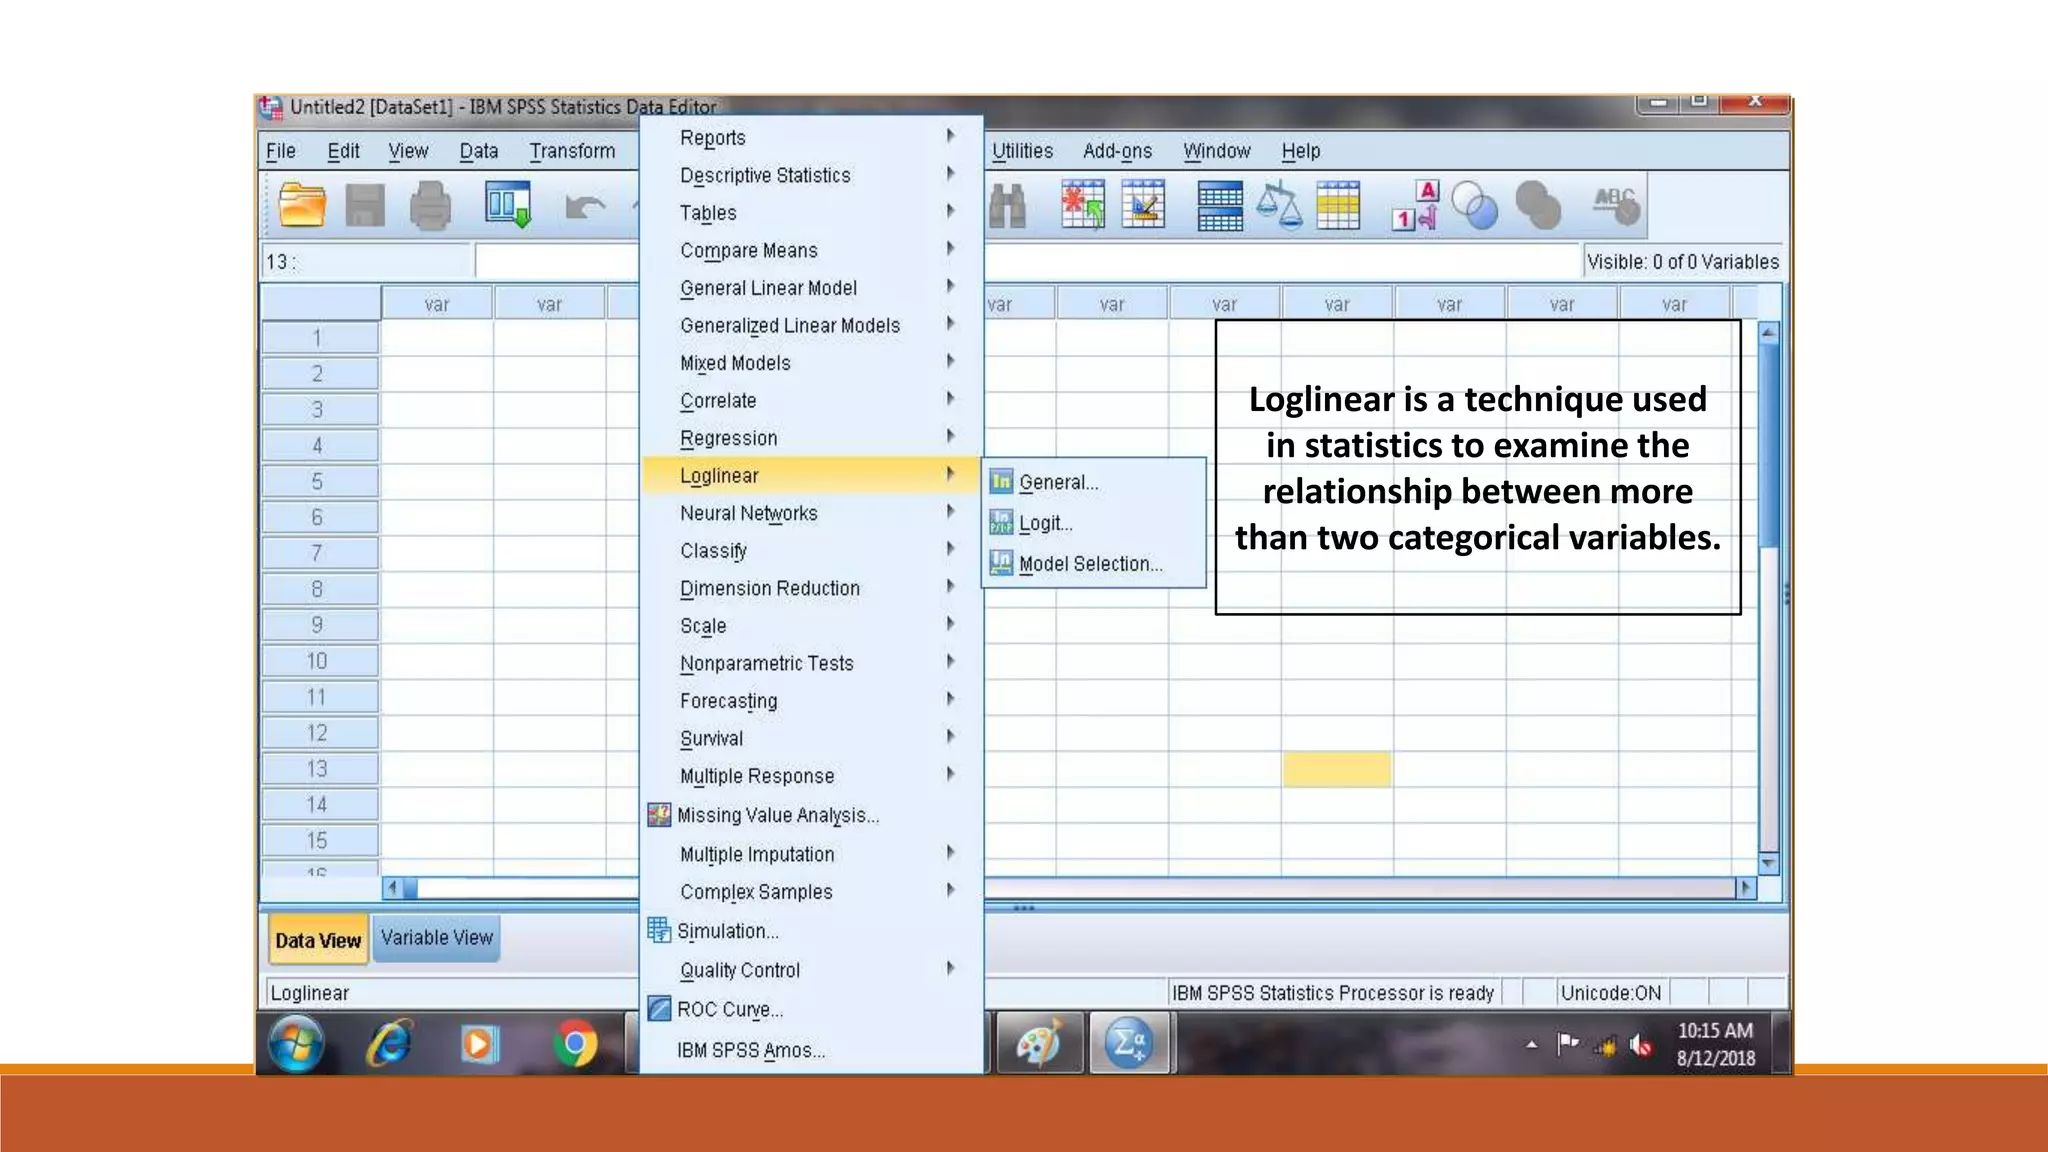Open the Scale submenu

click(811, 626)
